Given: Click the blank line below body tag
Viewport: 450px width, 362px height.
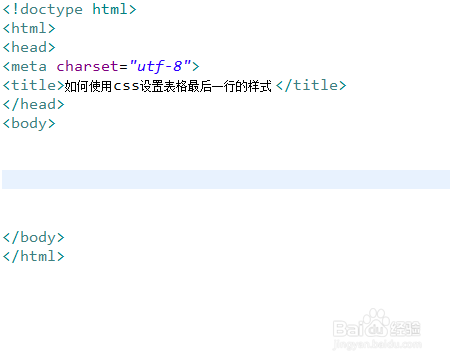Looking at the screenshot, I should point(226,143).
